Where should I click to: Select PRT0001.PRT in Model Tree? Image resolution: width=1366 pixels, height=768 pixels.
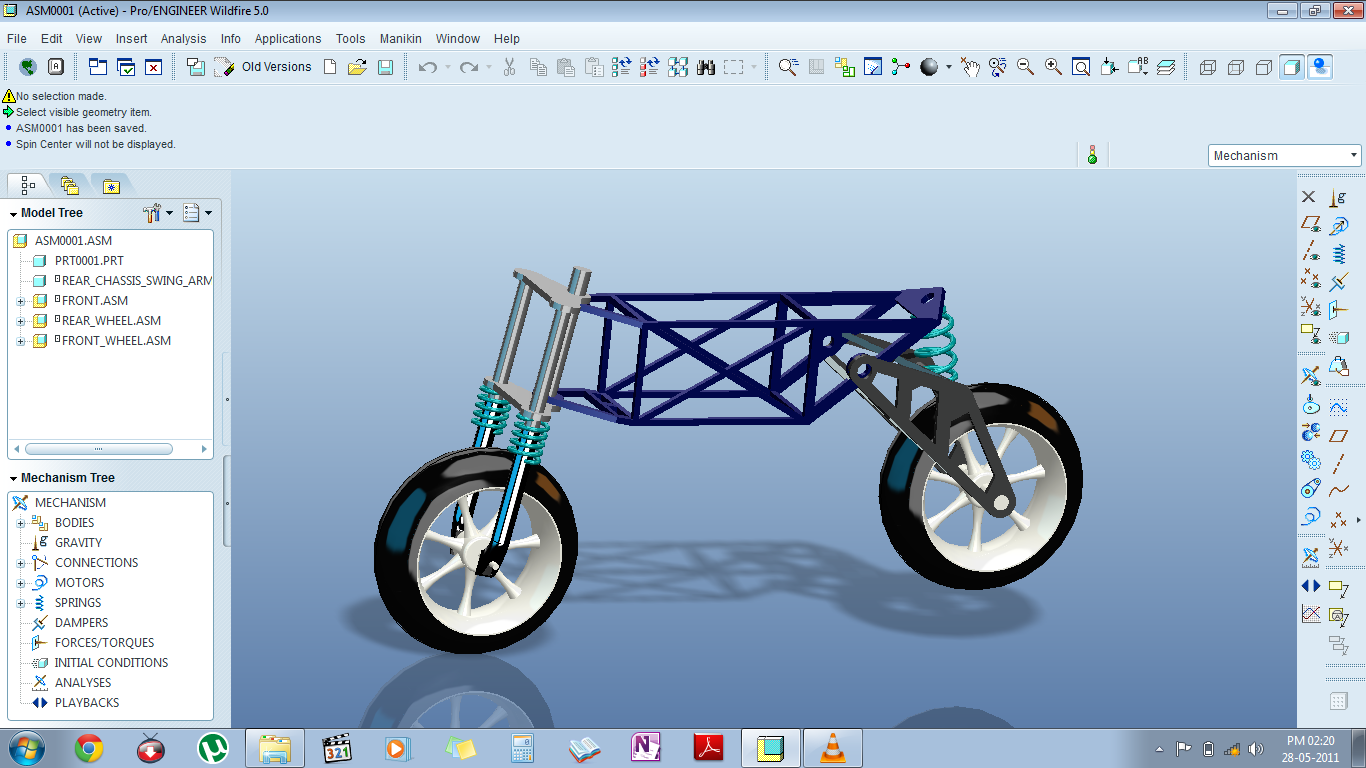89,261
